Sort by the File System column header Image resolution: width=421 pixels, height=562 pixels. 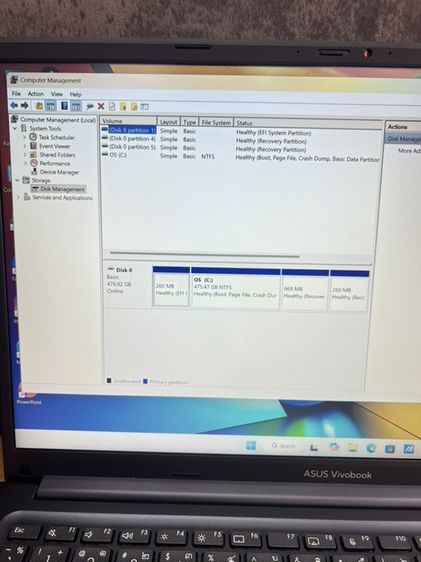click(x=216, y=123)
